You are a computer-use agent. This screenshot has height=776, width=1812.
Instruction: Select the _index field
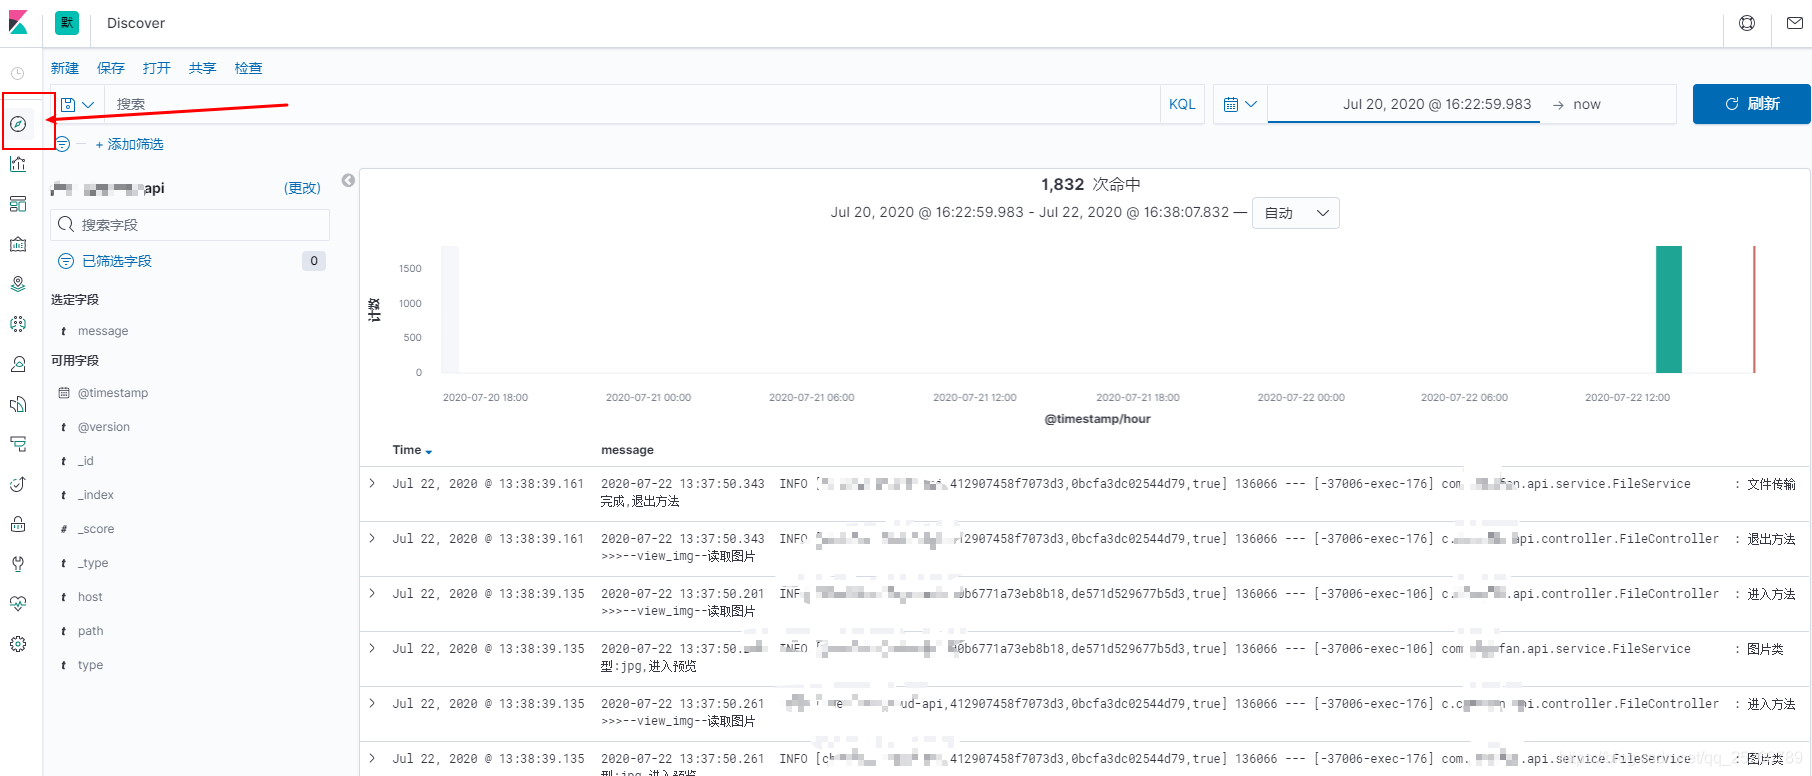[x=96, y=495]
